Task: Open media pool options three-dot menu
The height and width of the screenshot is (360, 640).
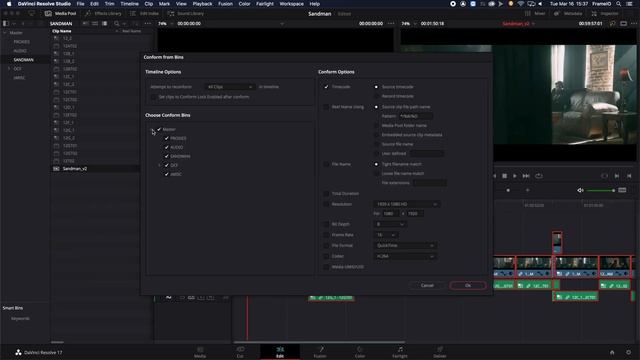Action: (148, 24)
